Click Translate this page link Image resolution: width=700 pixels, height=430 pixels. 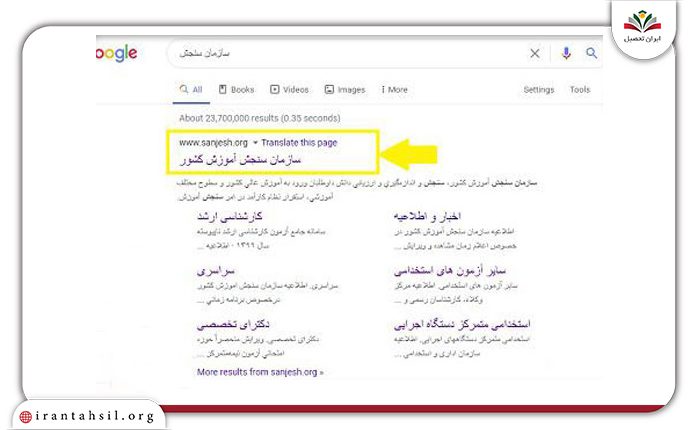[299, 143]
